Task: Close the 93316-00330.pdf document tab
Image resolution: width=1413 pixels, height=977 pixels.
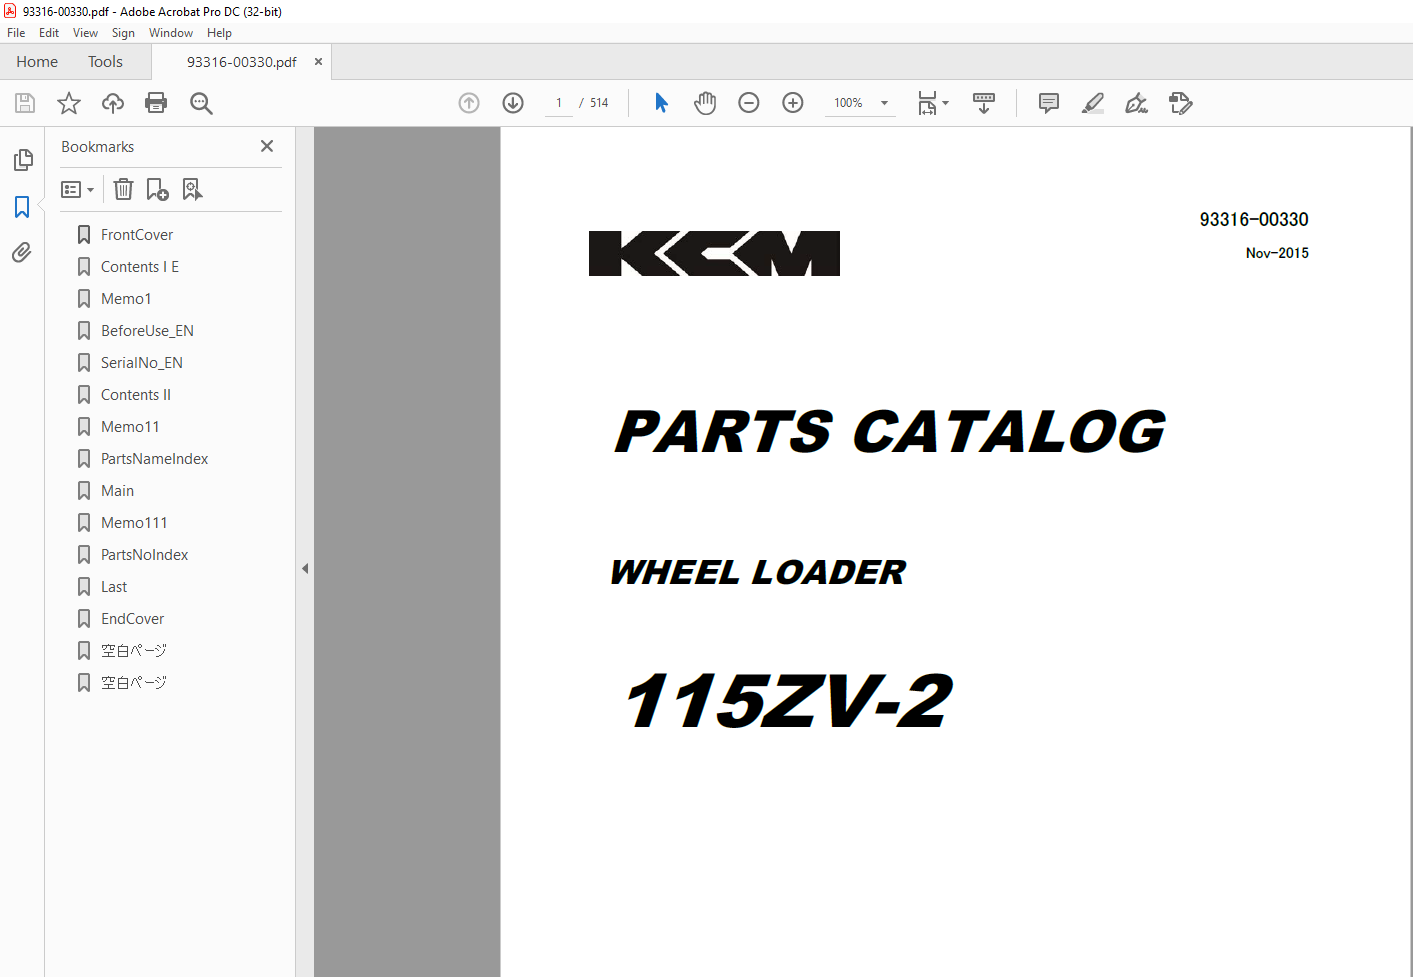Action: tap(319, 61)
